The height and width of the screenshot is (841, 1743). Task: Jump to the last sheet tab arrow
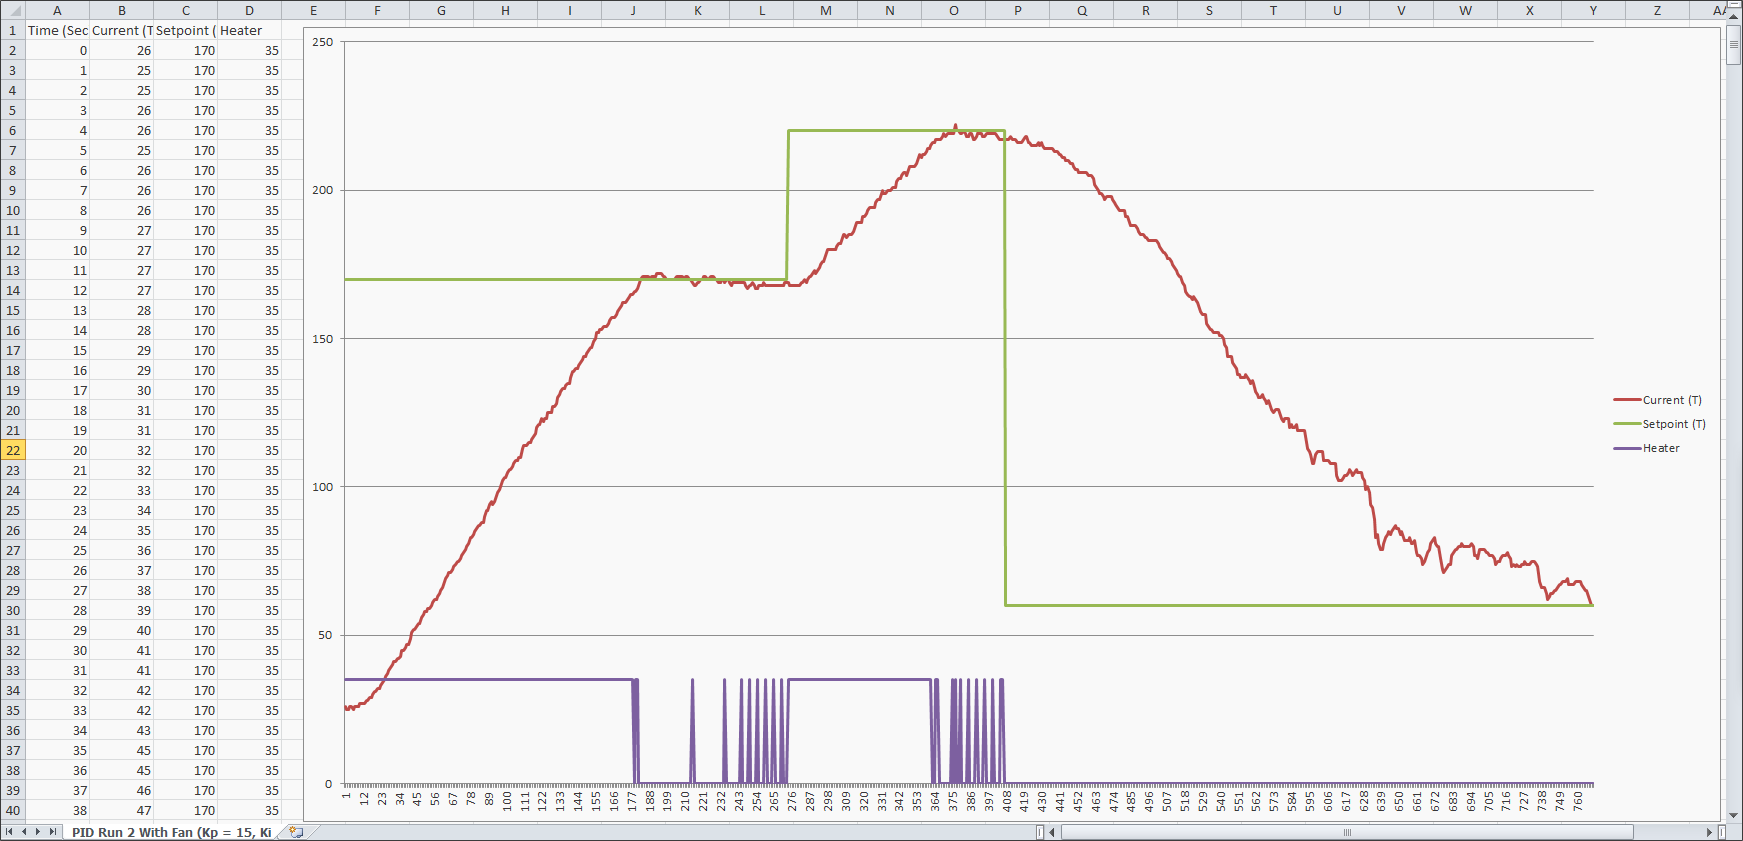(x=53, y=832)
